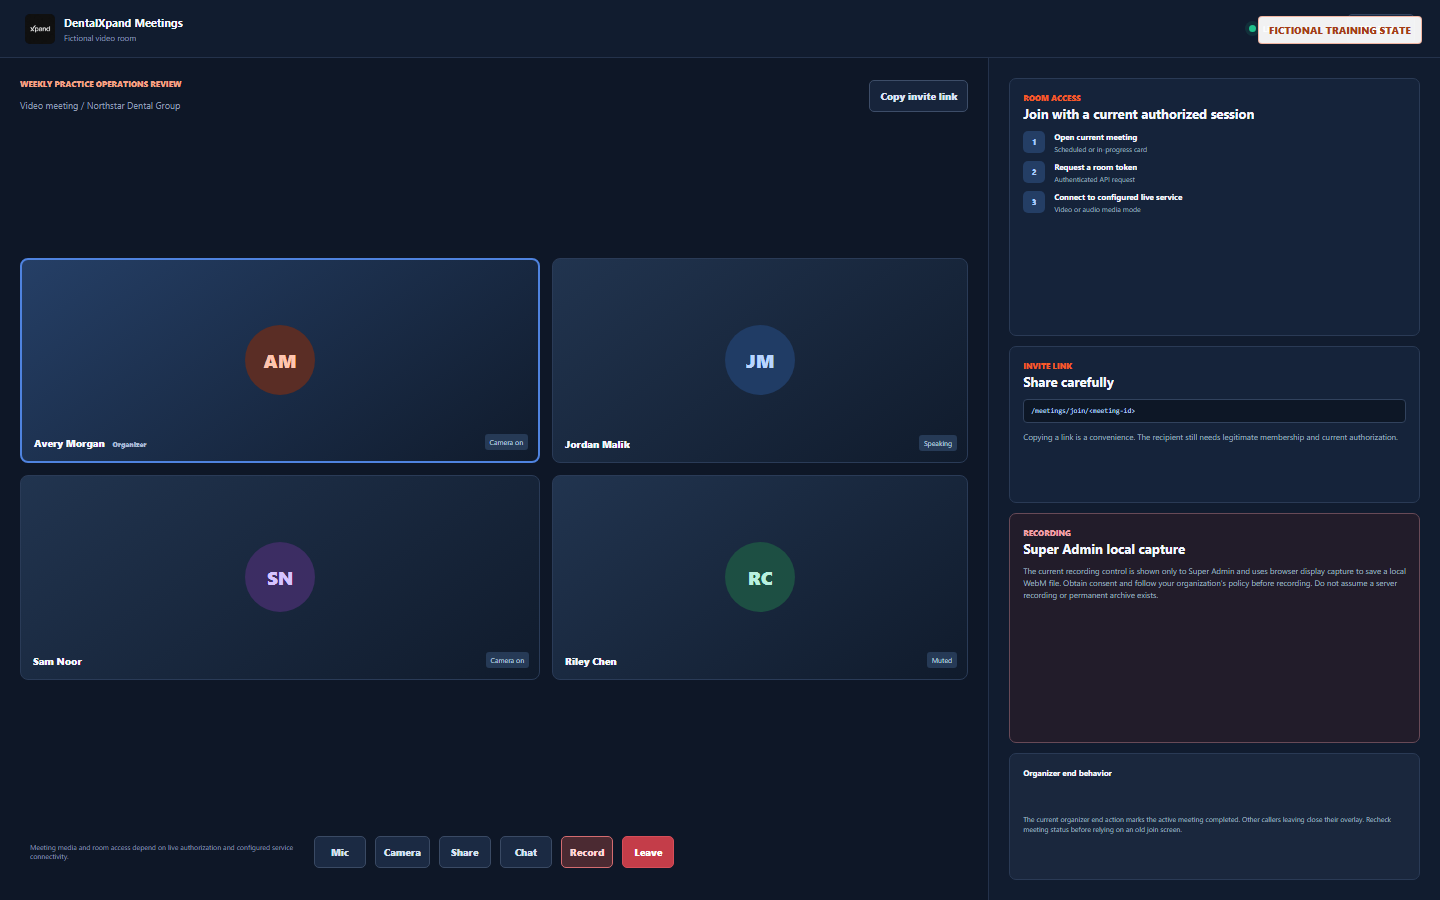Click the Share carefully heading
This screenshot has width=1440, height=900.
tap(1068, 382)
